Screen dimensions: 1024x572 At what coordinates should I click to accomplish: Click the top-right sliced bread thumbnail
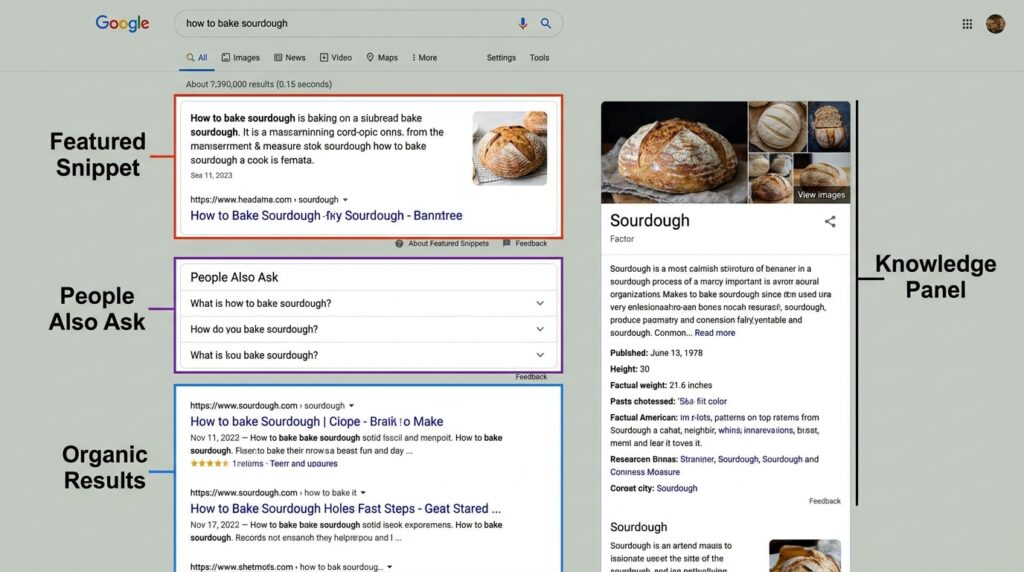[829, 127]
